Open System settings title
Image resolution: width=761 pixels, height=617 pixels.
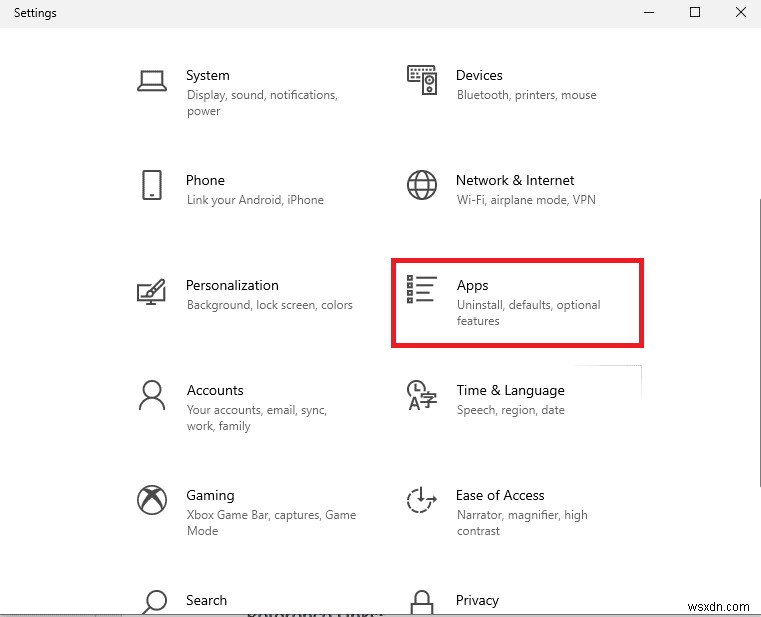click(x=208, y=75)
